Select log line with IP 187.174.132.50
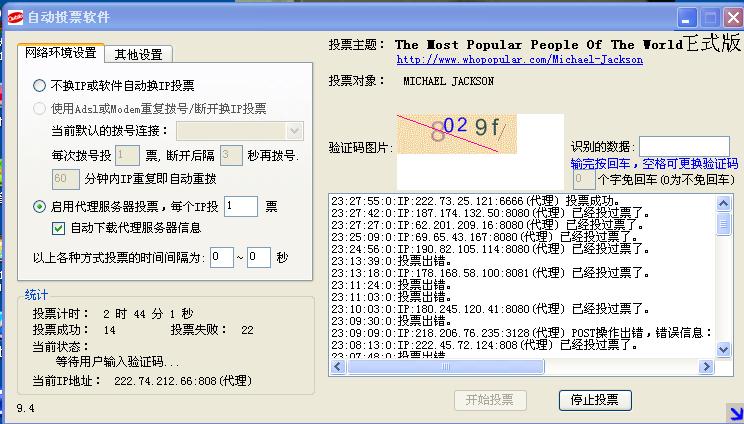Image resolution: width=744 pixels, height=424 pixels. (x=491, y=213)
